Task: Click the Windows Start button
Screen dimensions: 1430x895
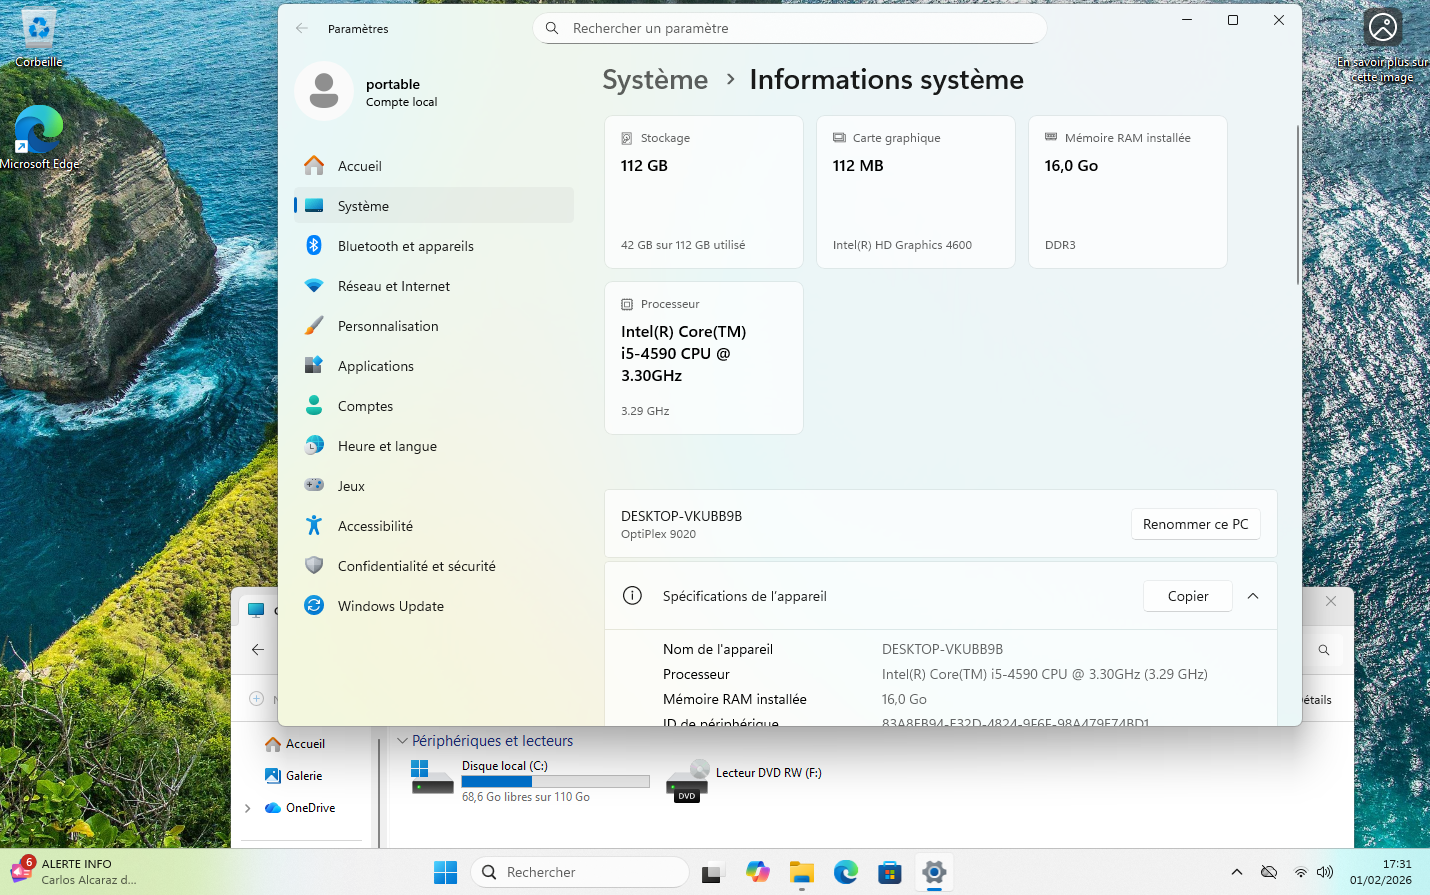Action: (x=445, y=872)
